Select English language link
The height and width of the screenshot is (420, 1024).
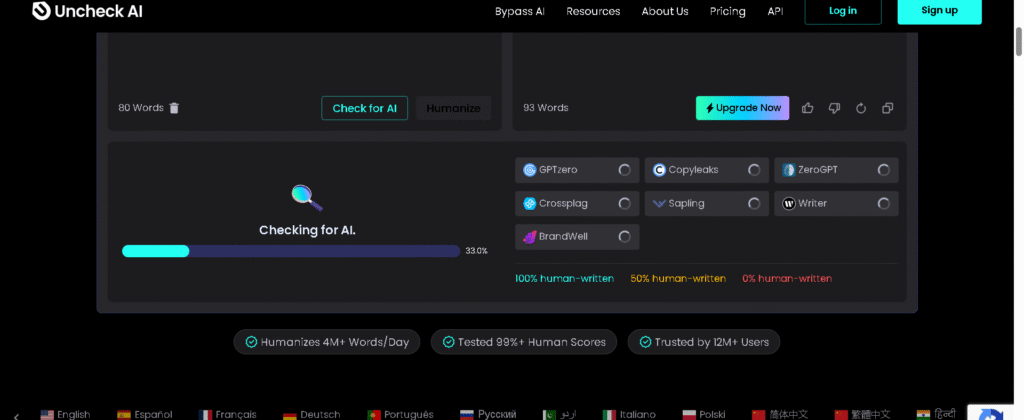click(65, 414)
